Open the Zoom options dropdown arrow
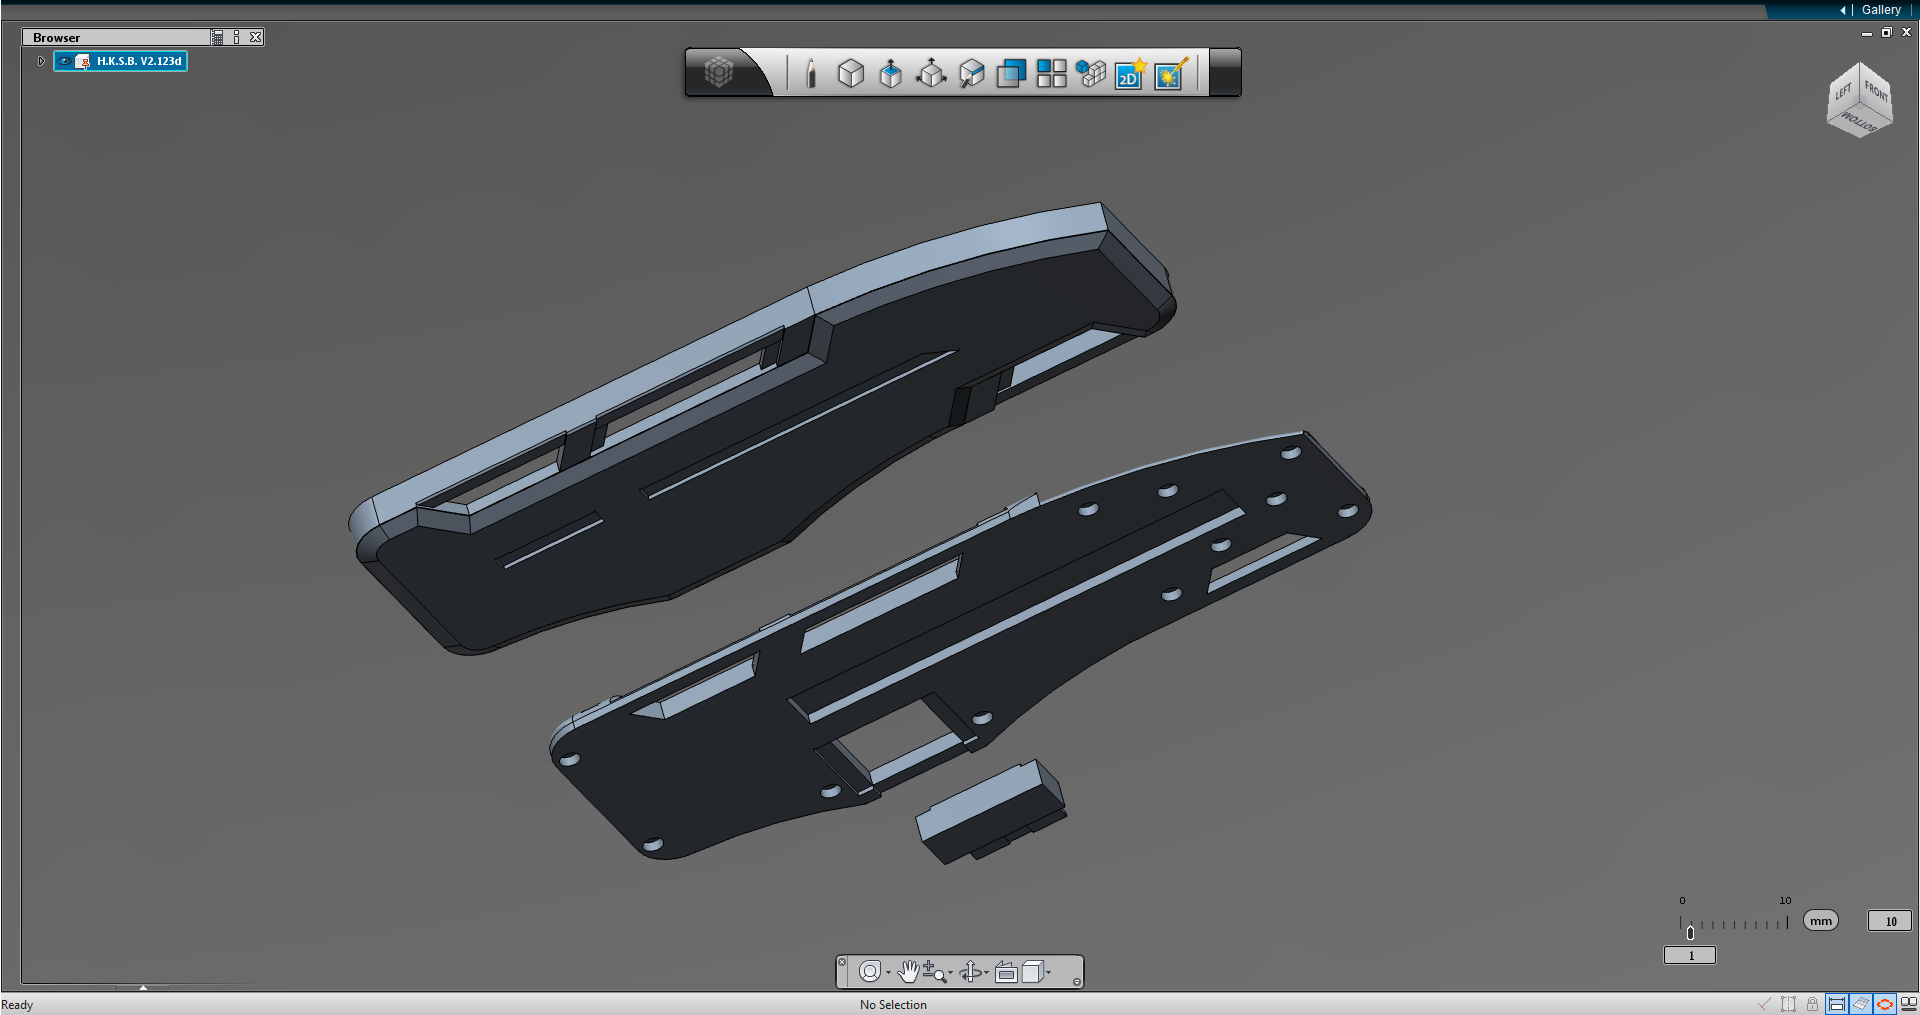Image resolution: width=1920 pixels, height=1015 pixels. (950, 973)
